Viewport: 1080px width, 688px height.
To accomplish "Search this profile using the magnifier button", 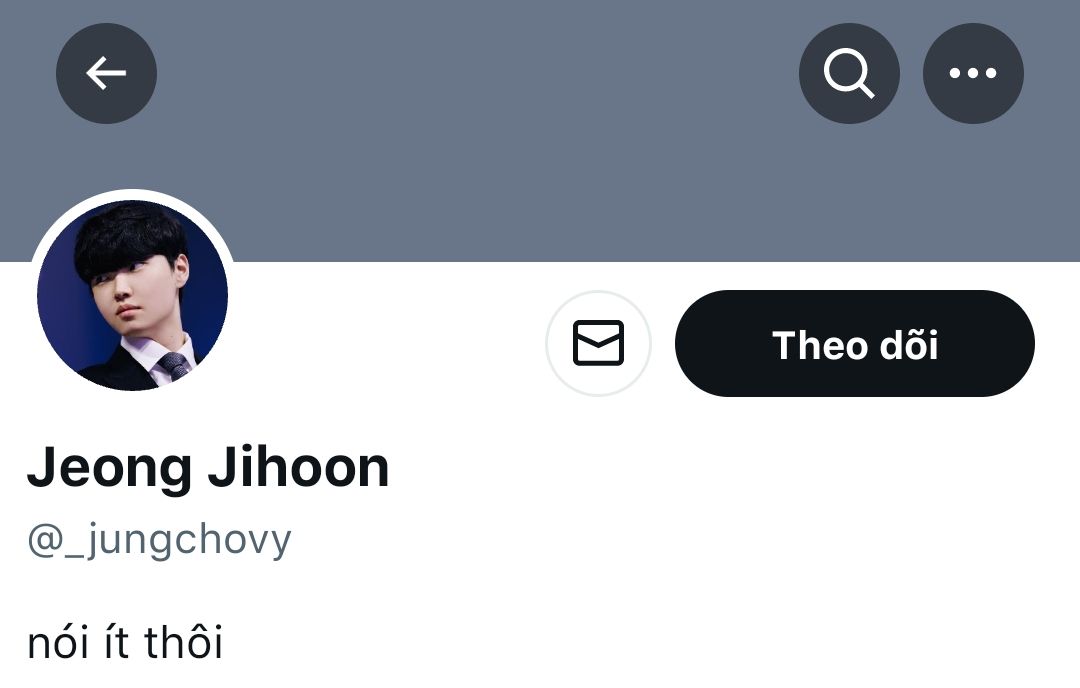I will (x=849, y=73).
